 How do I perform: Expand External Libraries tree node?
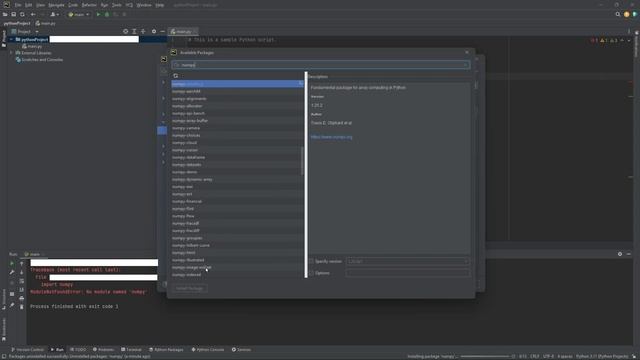pyautogui.click(x=11, y=53)
